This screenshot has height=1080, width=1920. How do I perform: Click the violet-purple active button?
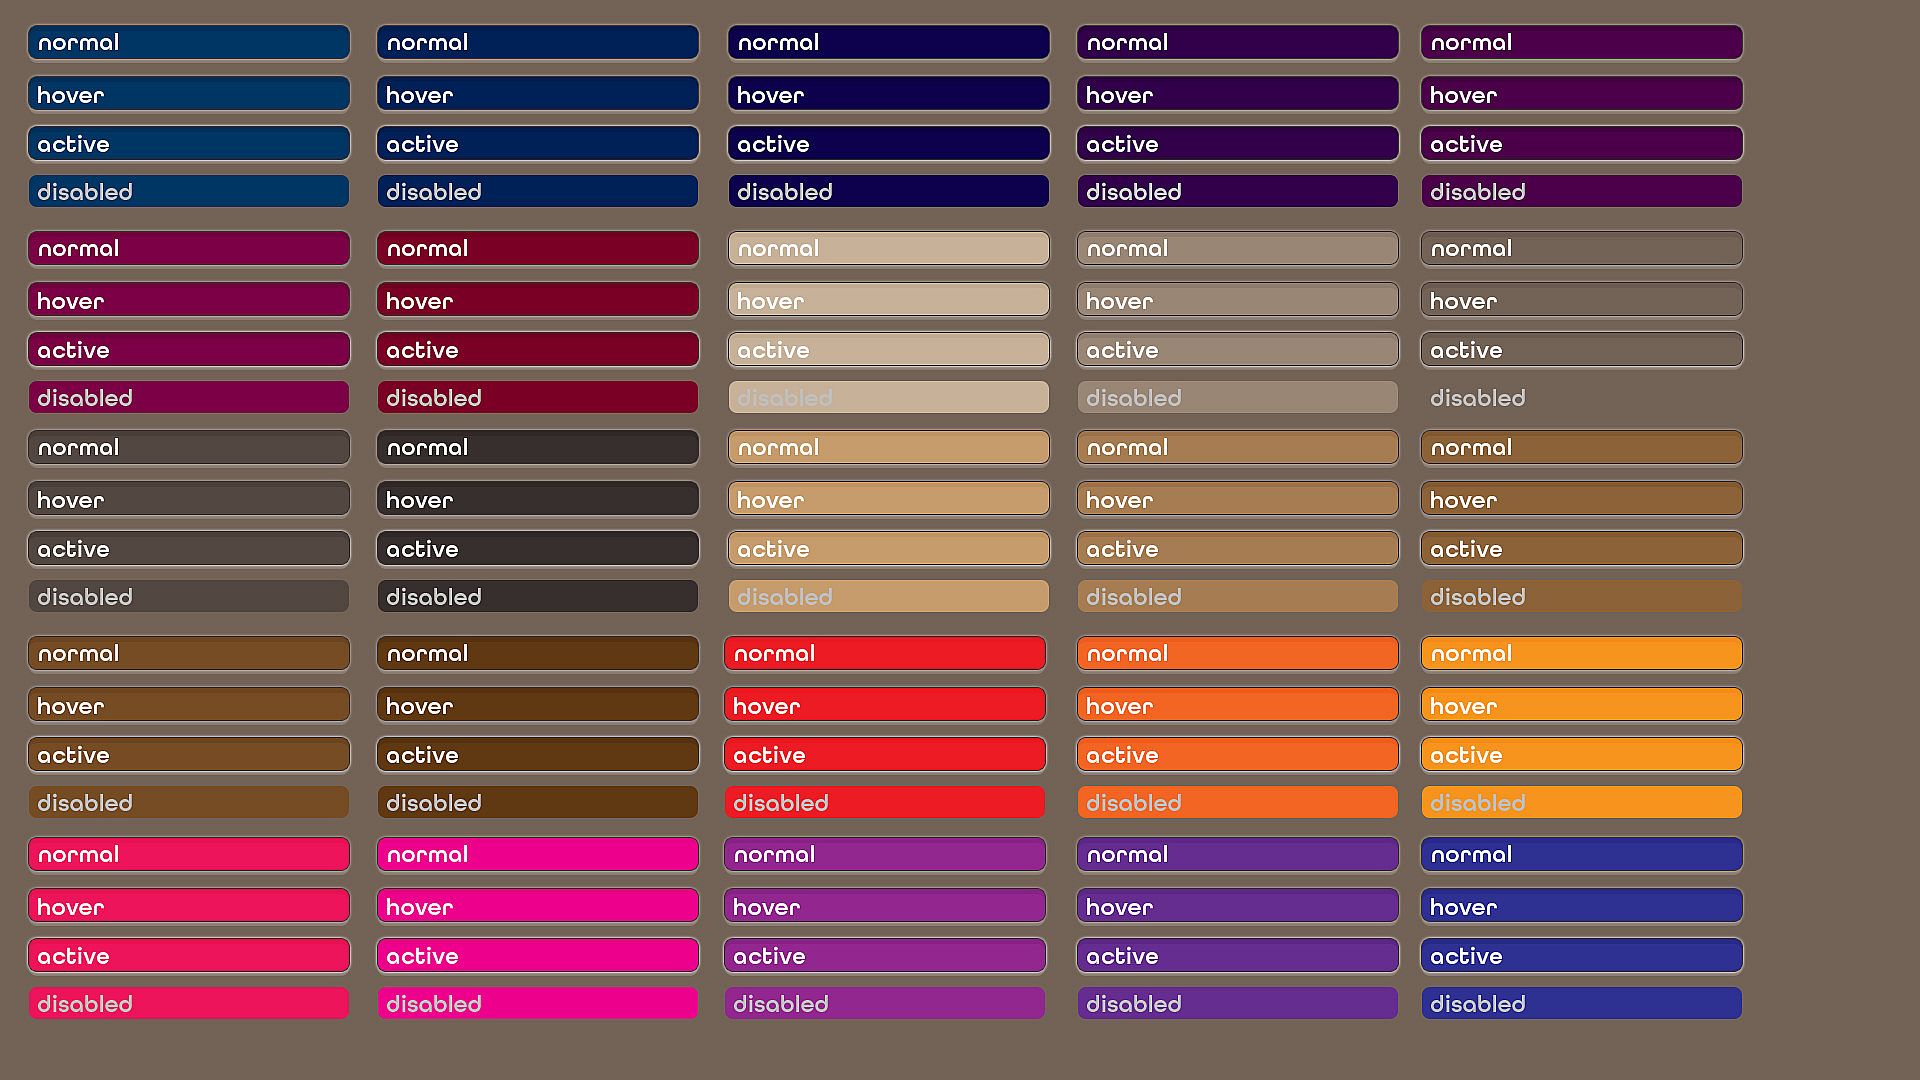pos(885,956)
